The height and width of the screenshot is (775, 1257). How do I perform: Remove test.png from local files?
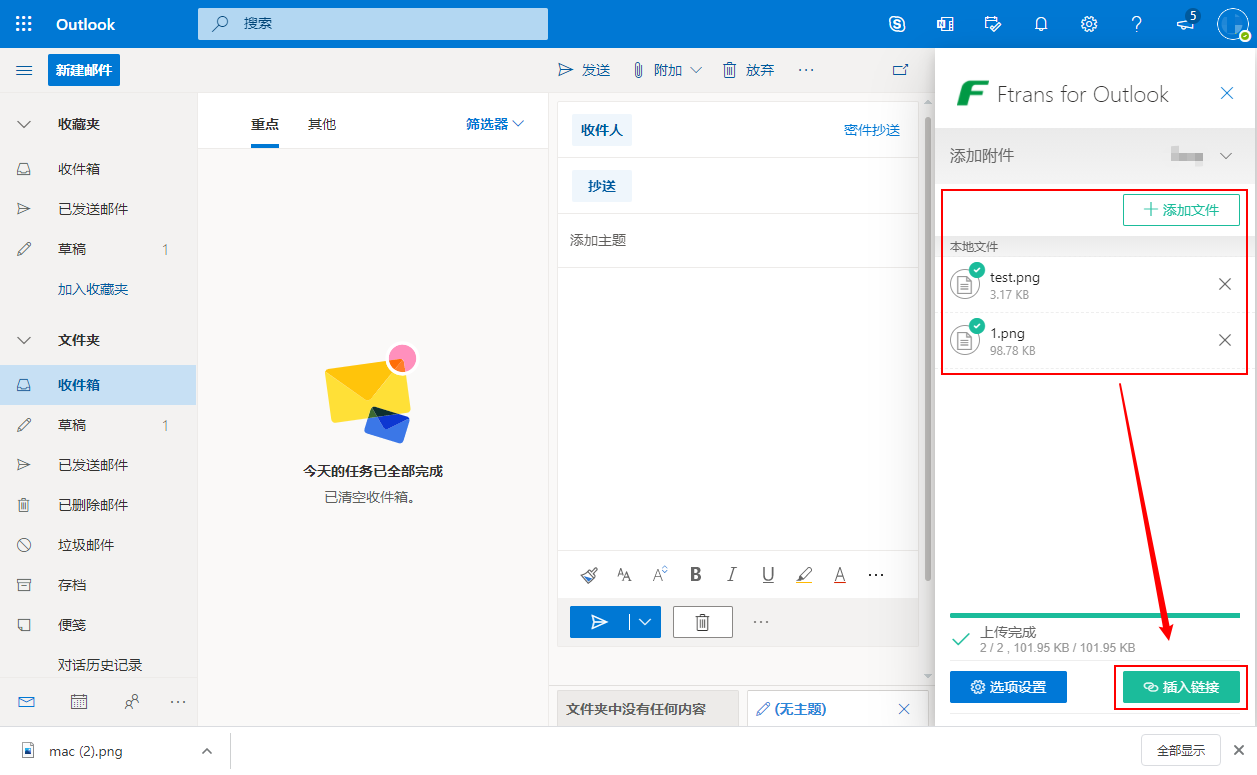click(x=1224, y=284)
